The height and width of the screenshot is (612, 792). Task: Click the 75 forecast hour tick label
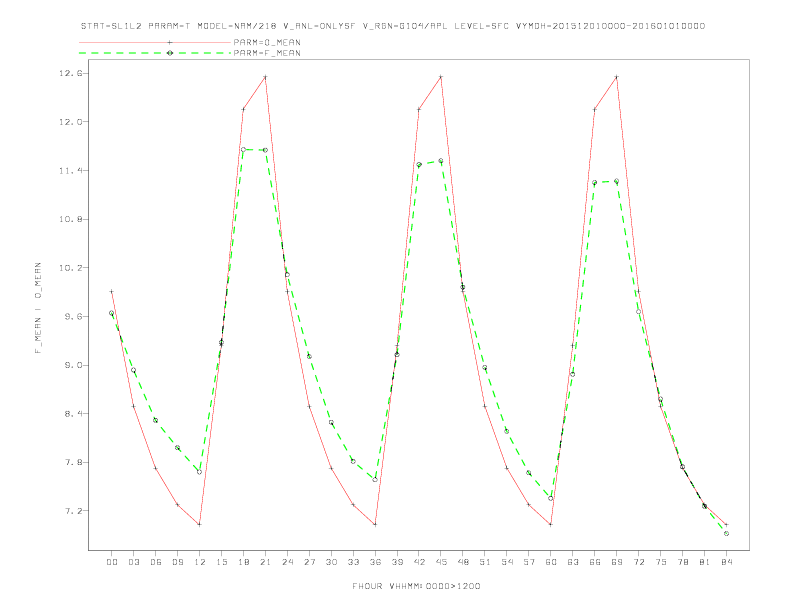coord(661,562)
